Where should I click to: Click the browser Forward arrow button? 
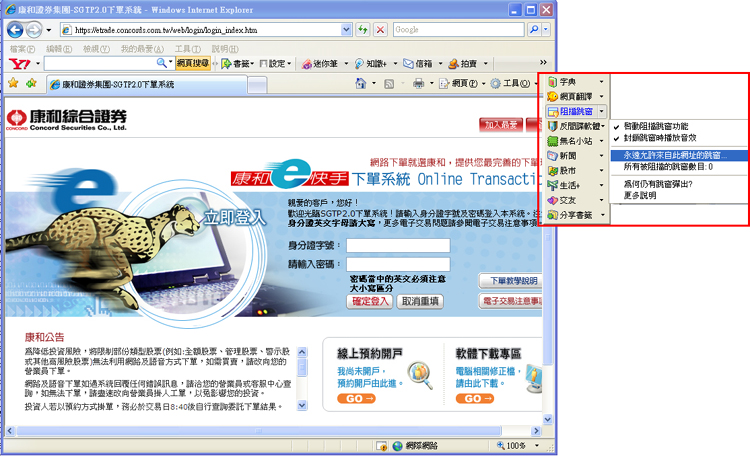(x=33, y=30)
